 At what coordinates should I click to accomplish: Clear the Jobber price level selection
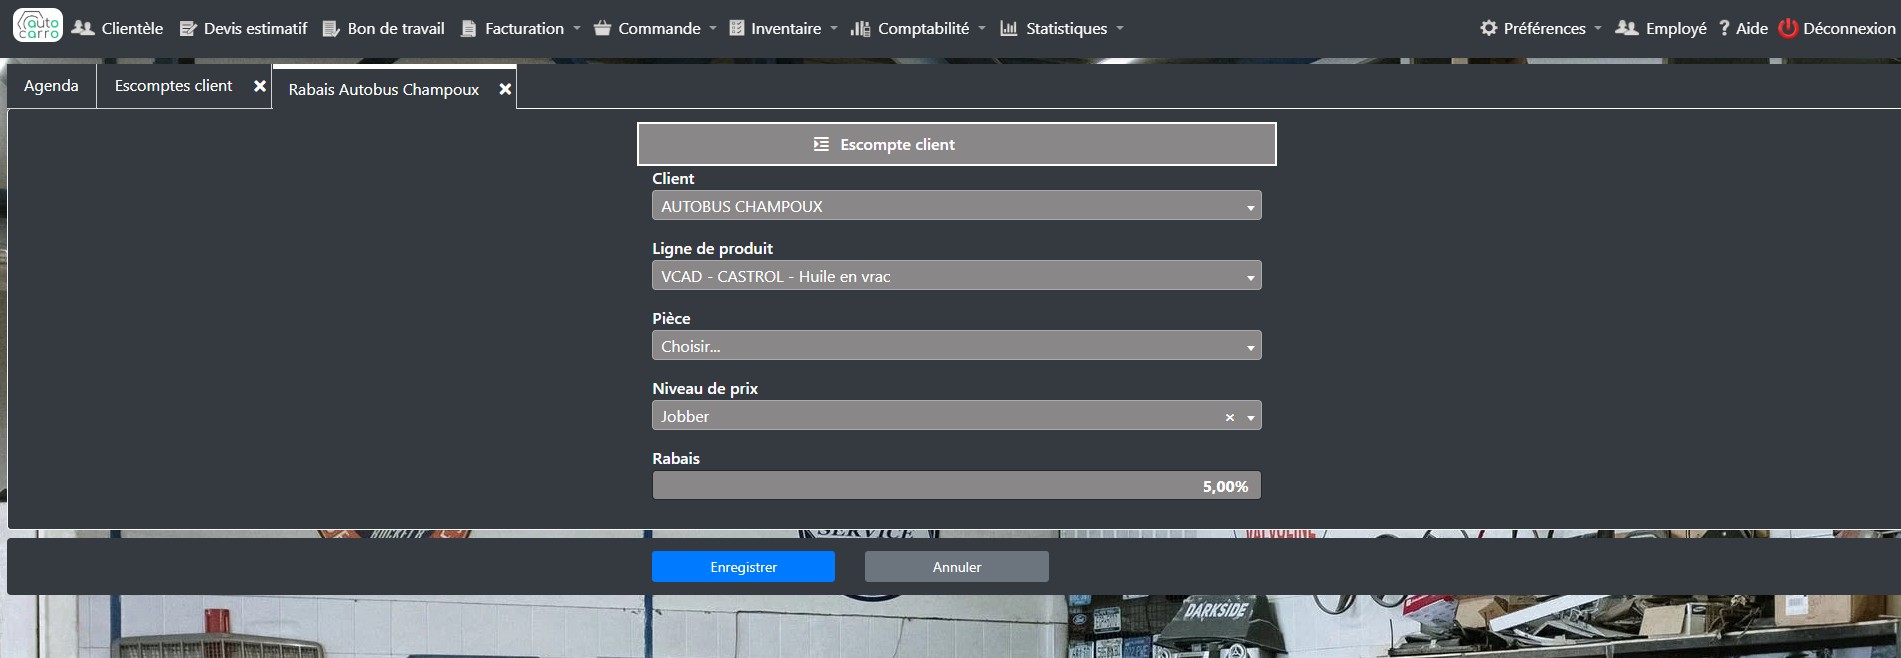[x=1229, y=417]
